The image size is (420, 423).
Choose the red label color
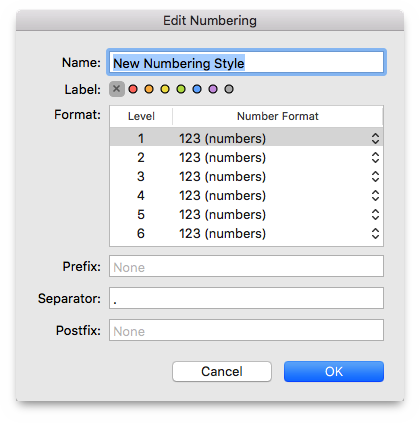(x=133, y=89)
